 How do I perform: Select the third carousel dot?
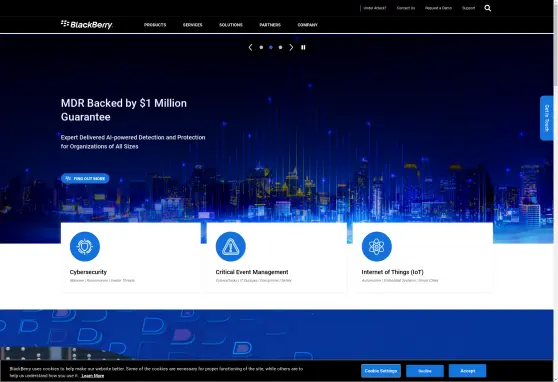coord(280,47)
